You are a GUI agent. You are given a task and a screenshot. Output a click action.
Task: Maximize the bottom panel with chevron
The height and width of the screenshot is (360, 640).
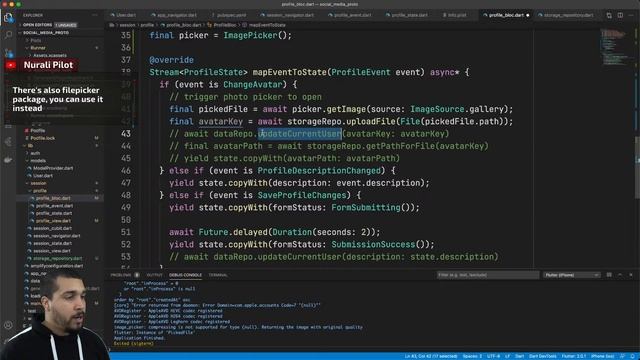point(620,275)
